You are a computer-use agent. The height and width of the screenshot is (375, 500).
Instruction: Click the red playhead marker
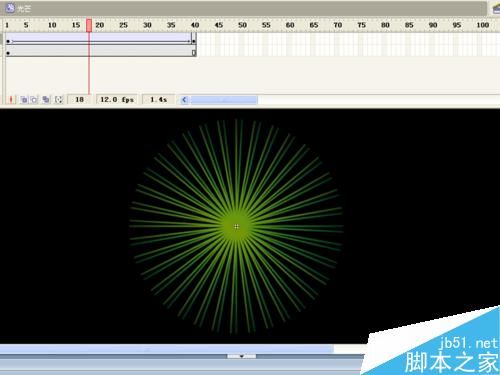pos(89,26)
